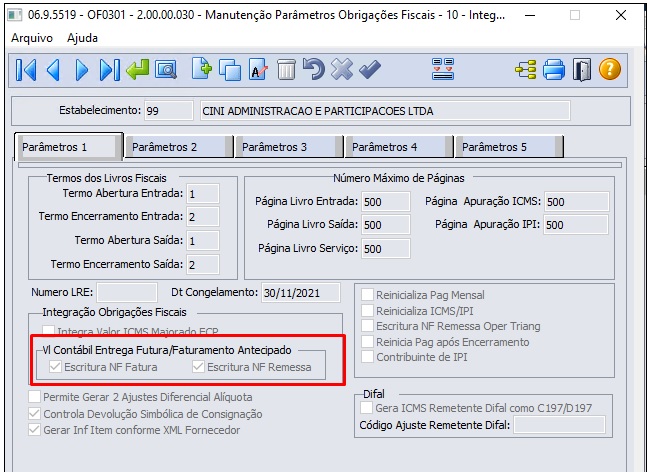
Task: Toggle Controla Devolução Simbólica de Consignação
Action: 35,413
